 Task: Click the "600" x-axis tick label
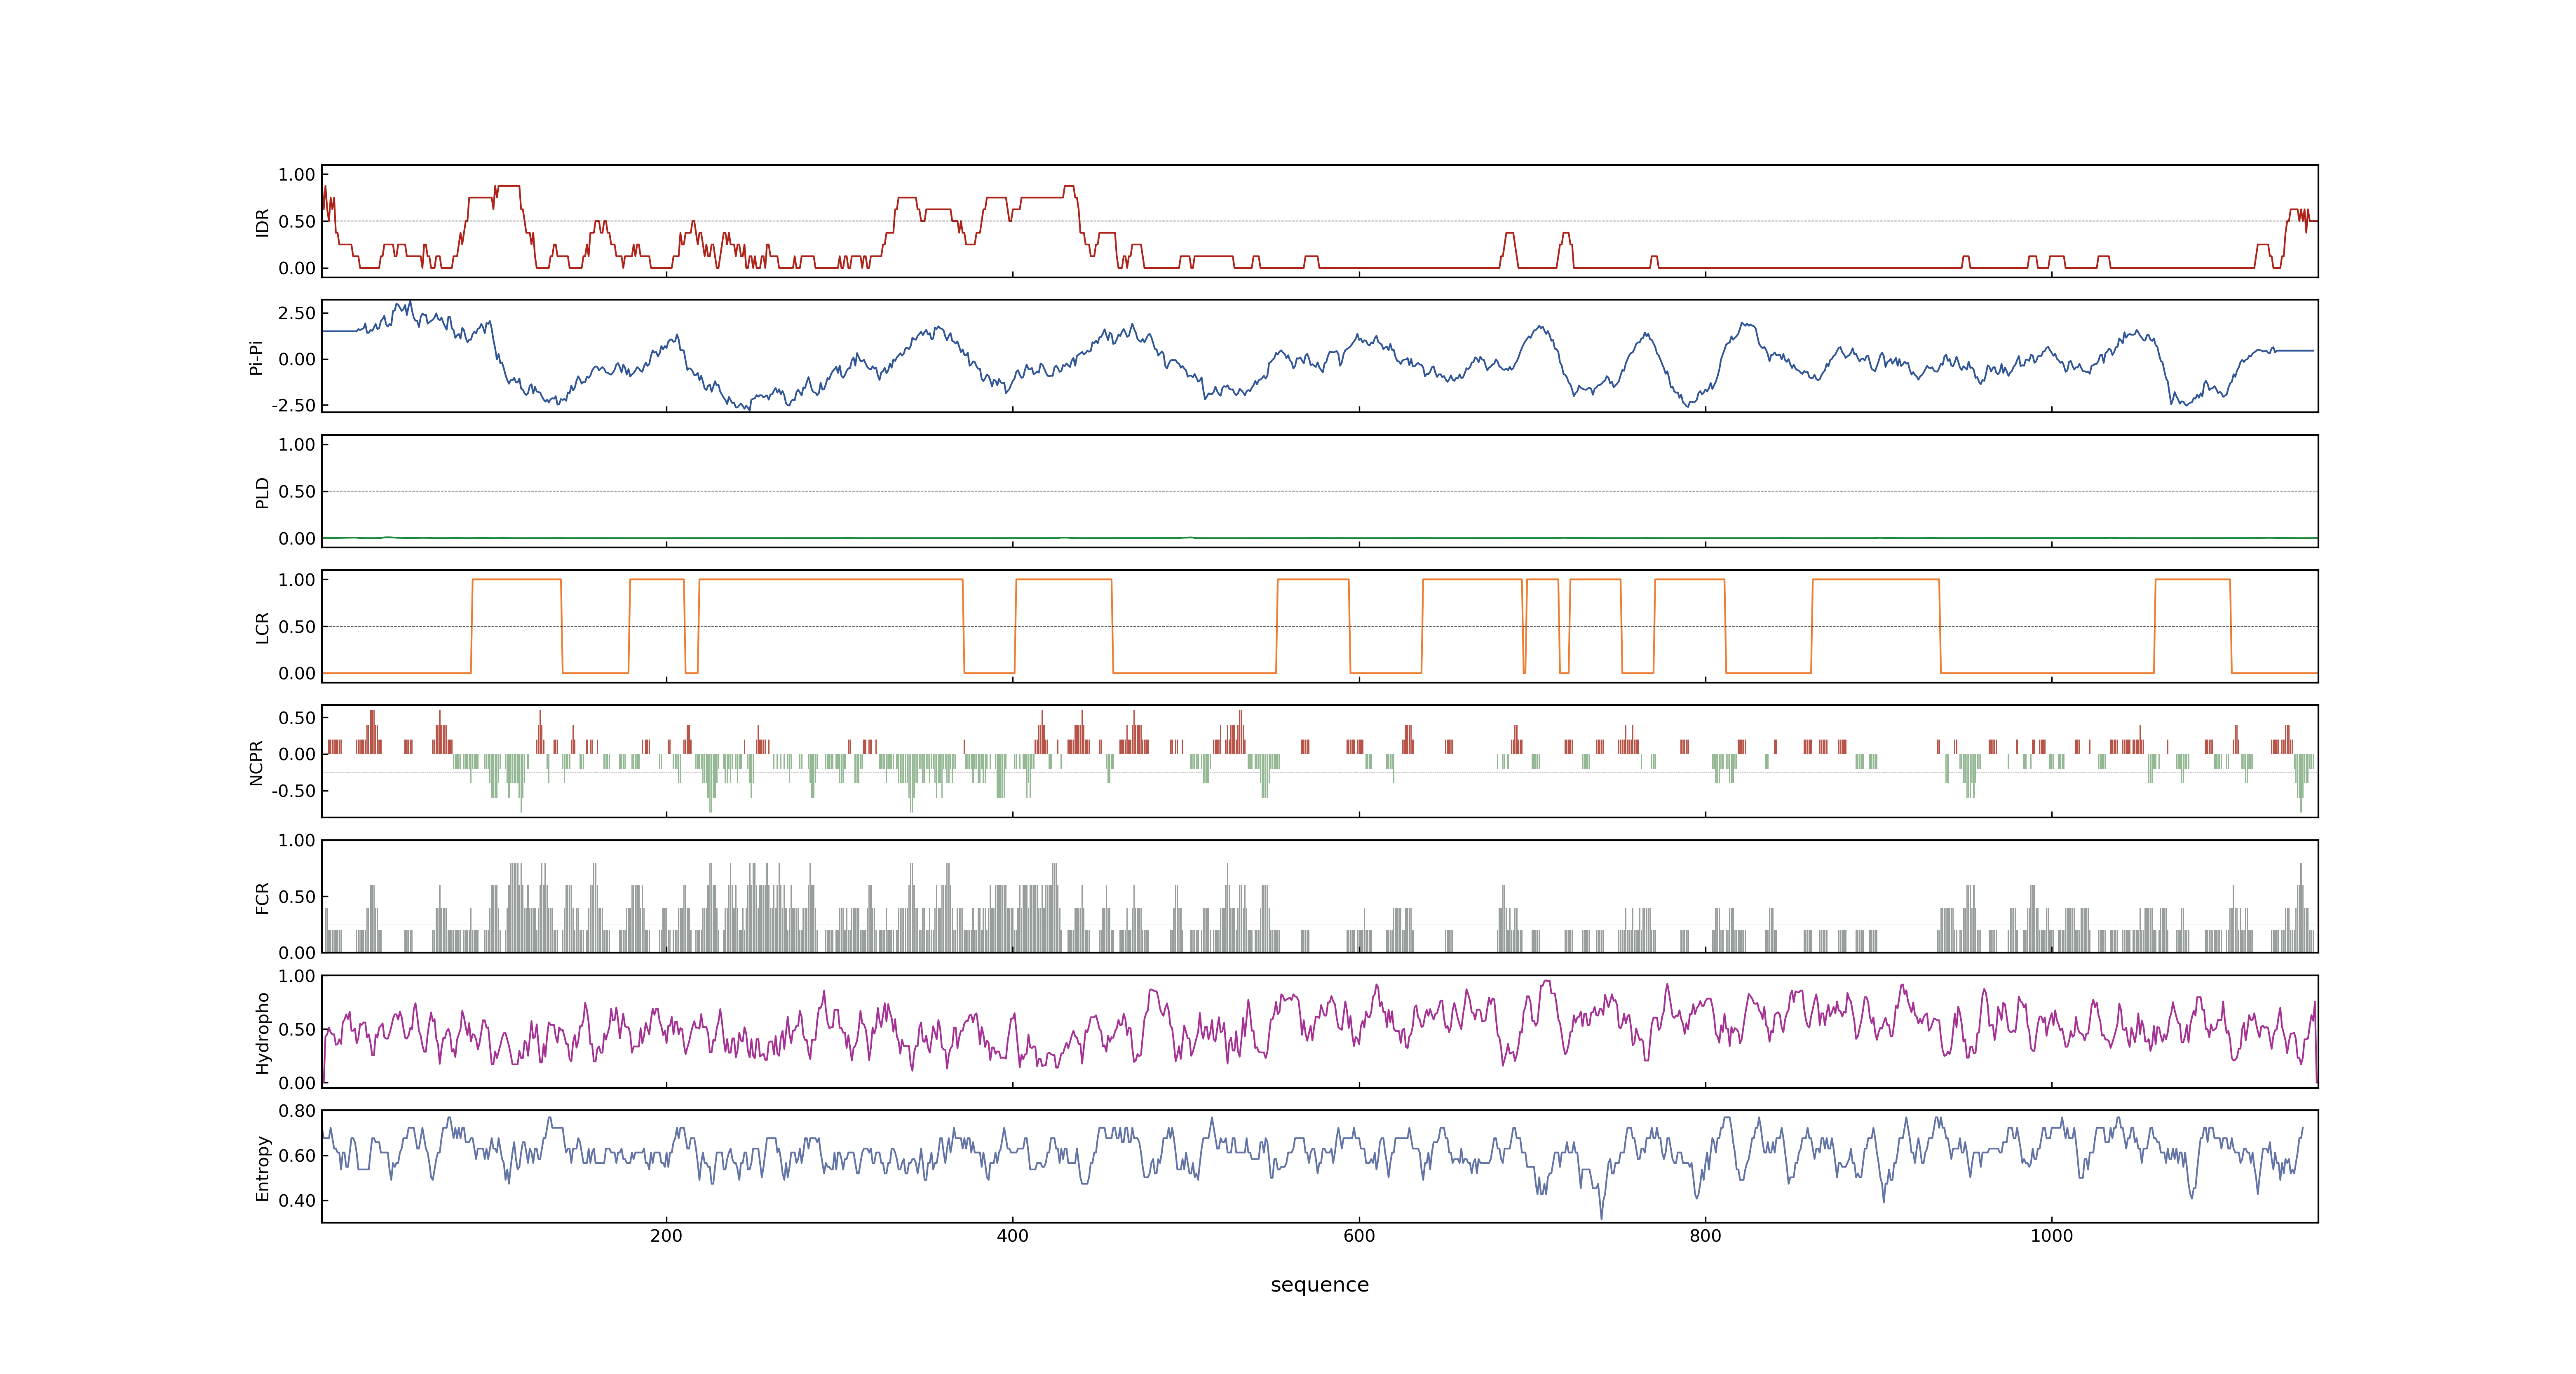pos(1359,1236)
